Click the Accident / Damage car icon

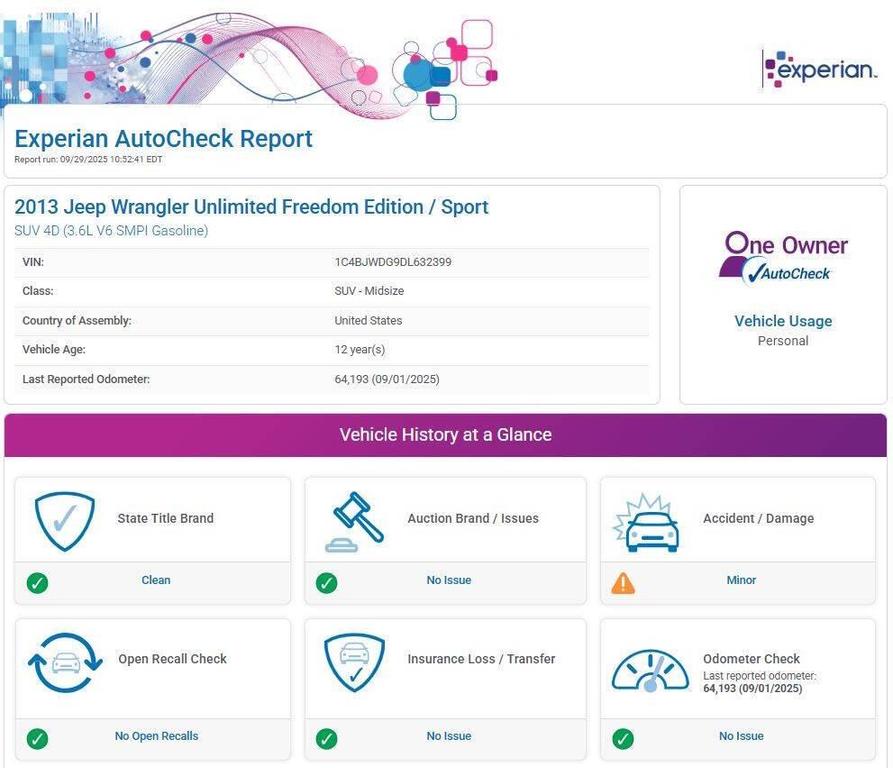(646, 523)
